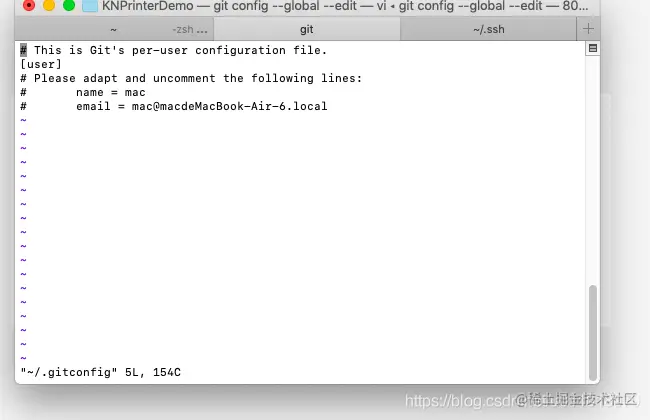The height and width of the screenshot is (420, 650).
Task: Click the "Please adapt and uncomment" comment line
Action: 191,78
